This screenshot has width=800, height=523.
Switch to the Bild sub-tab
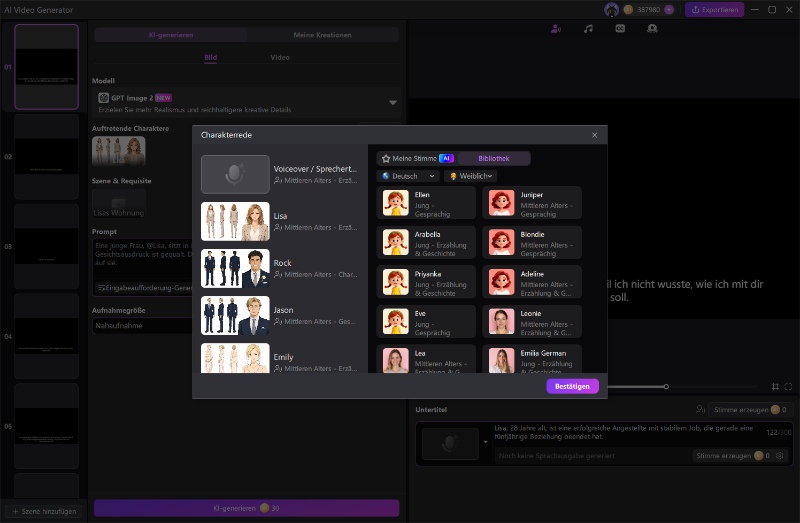[x=211, y=58]
